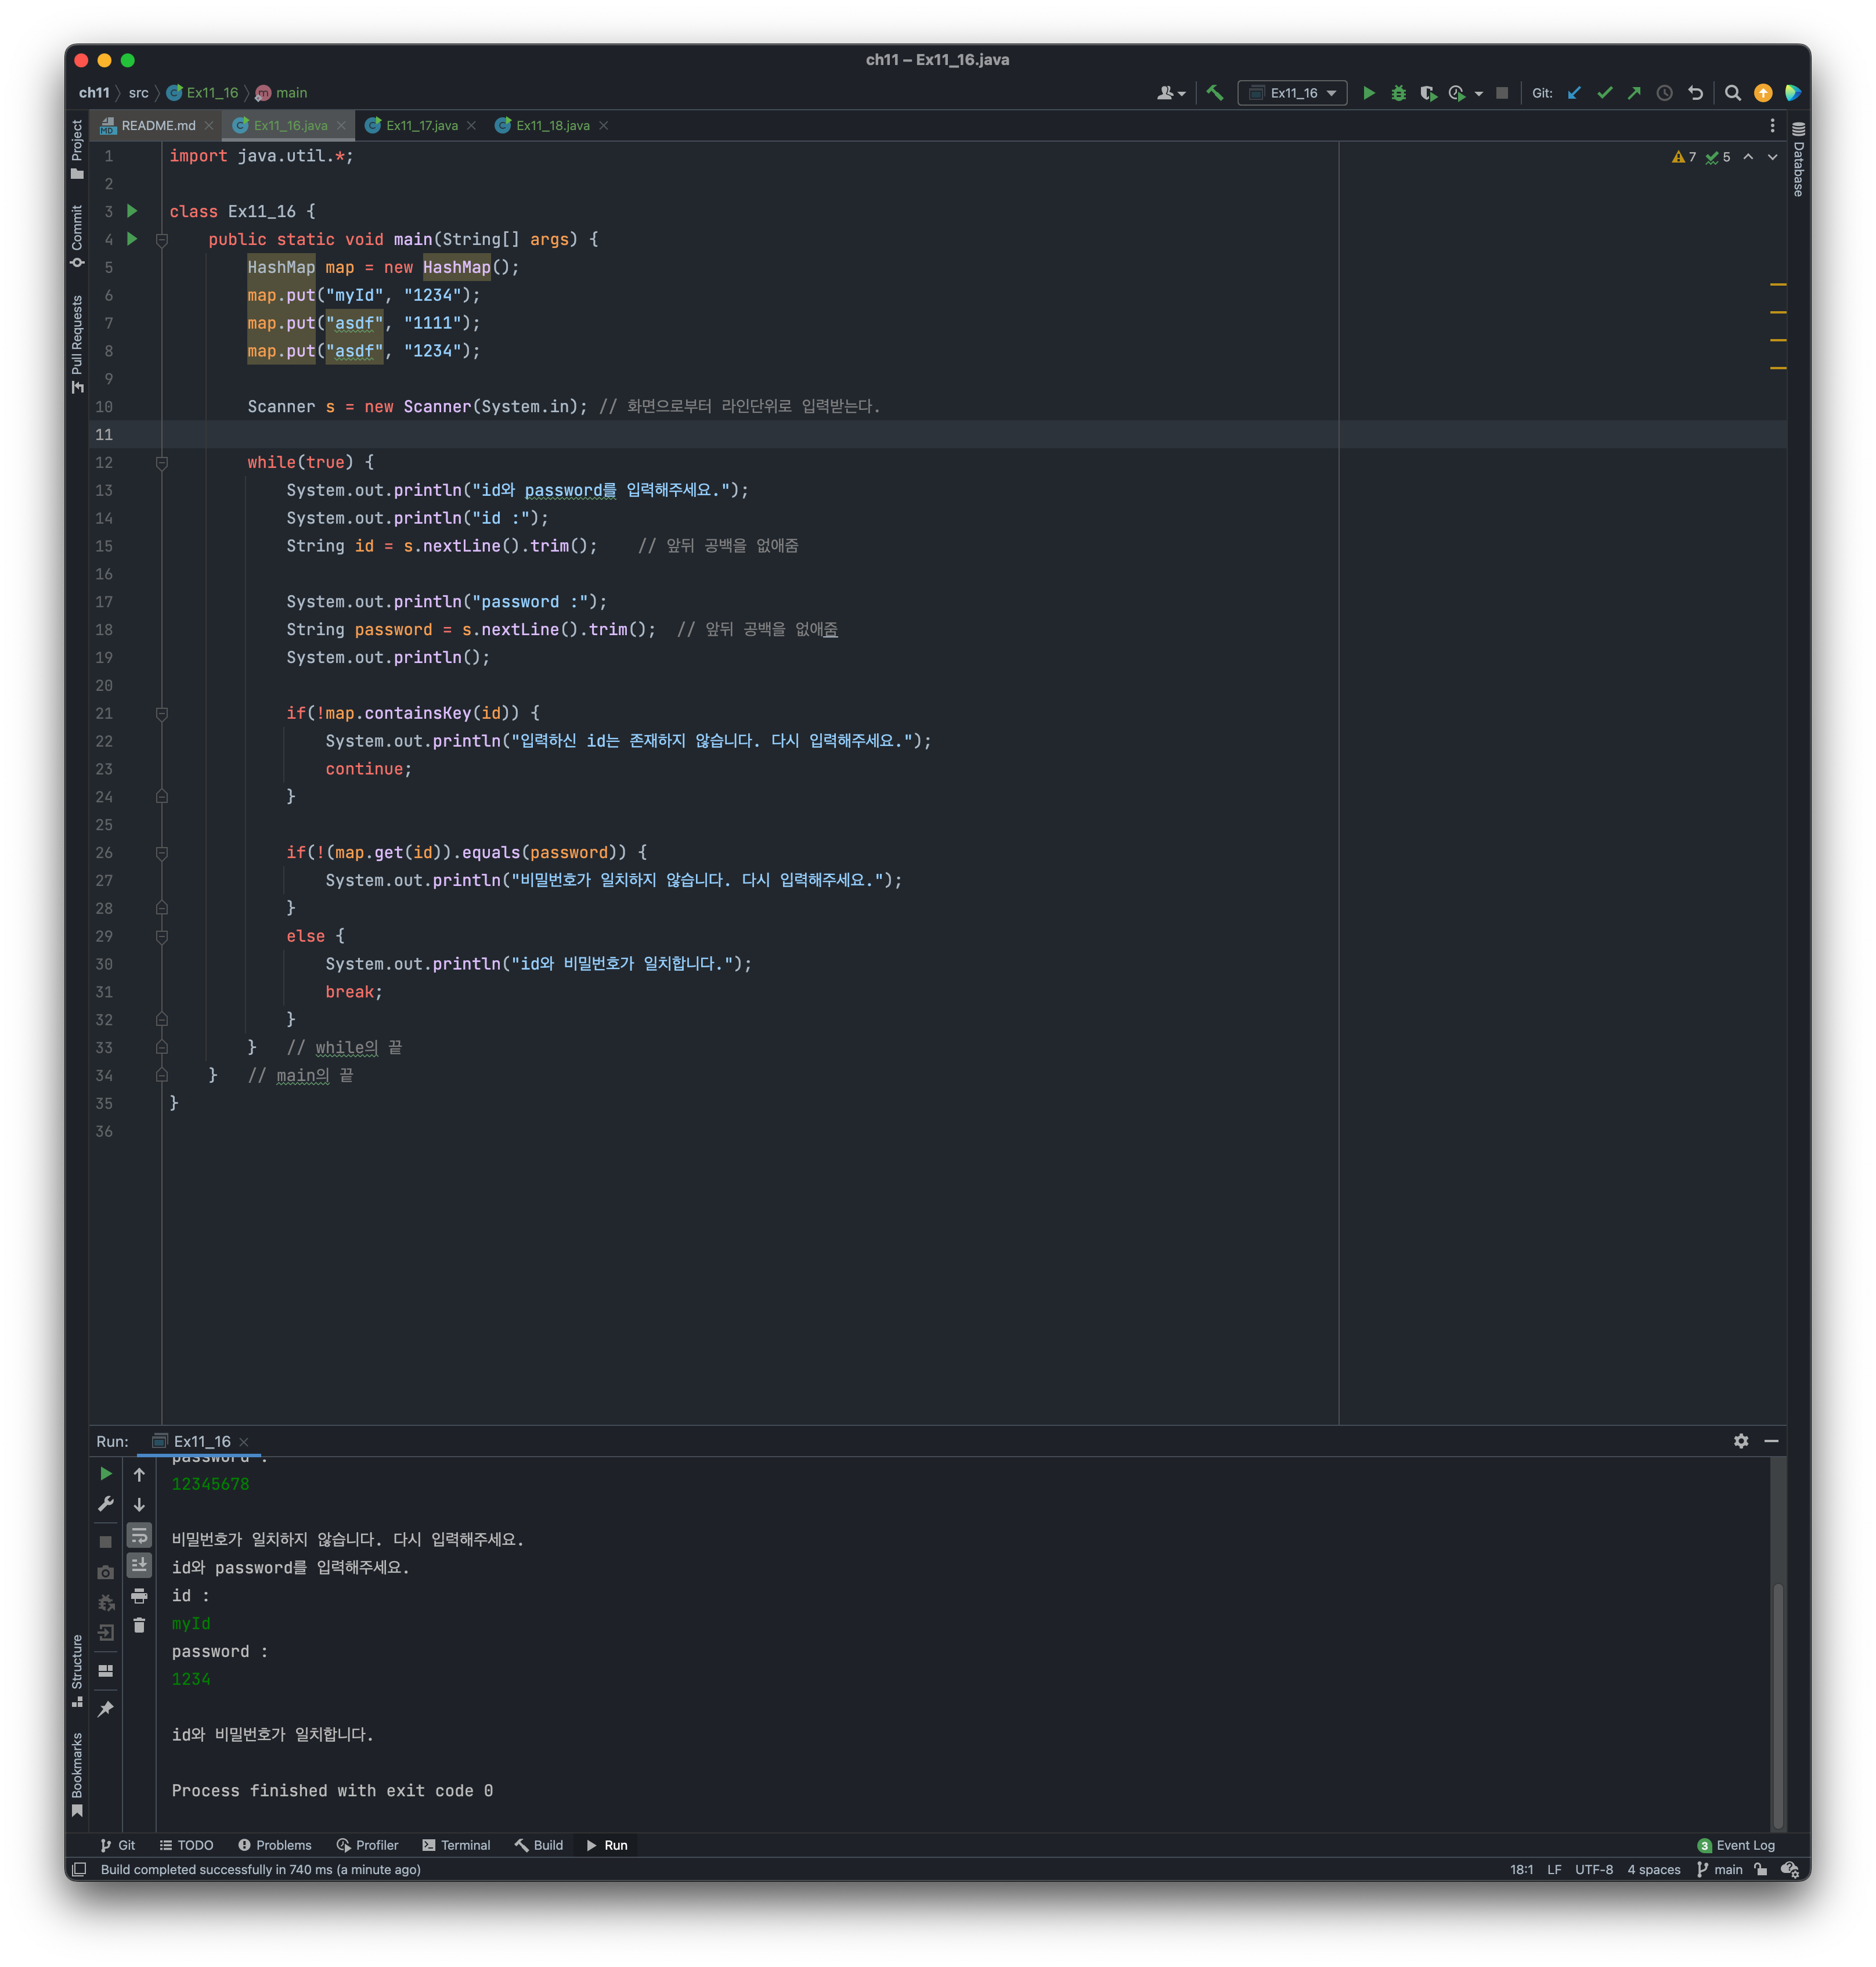Toggle soft-wrap in Run console
1876x1967 pixels.
[x=139, y=1535]
